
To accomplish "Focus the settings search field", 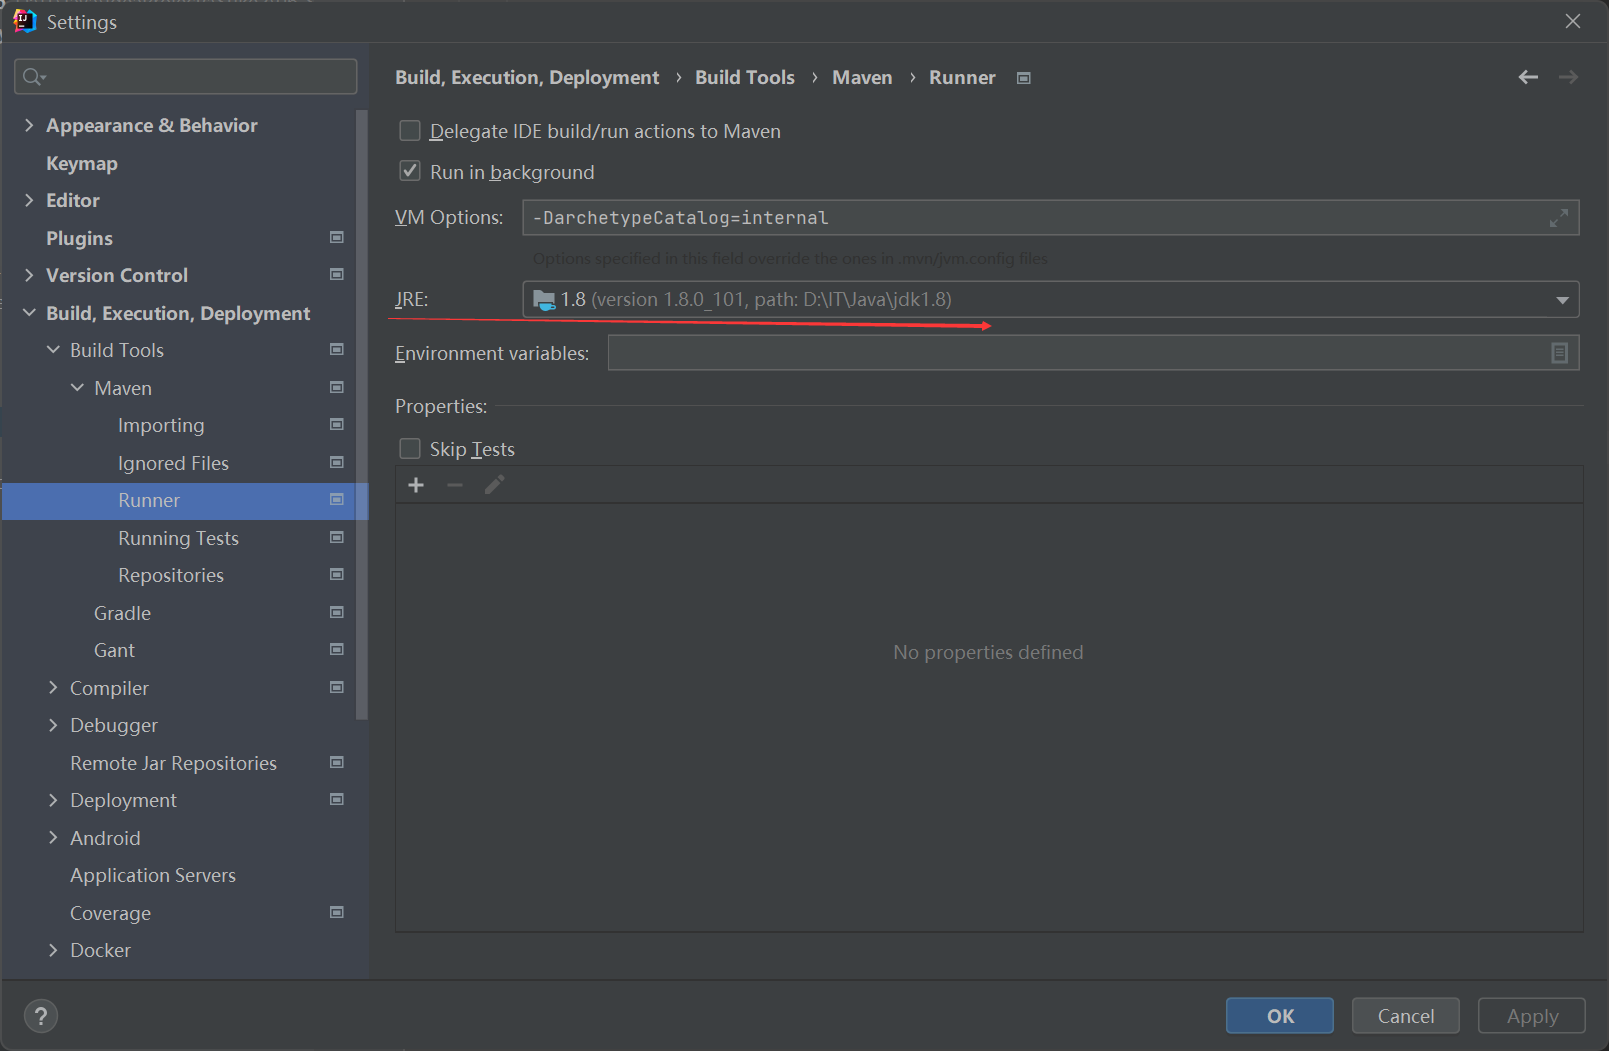I will (x=186, y=77).
